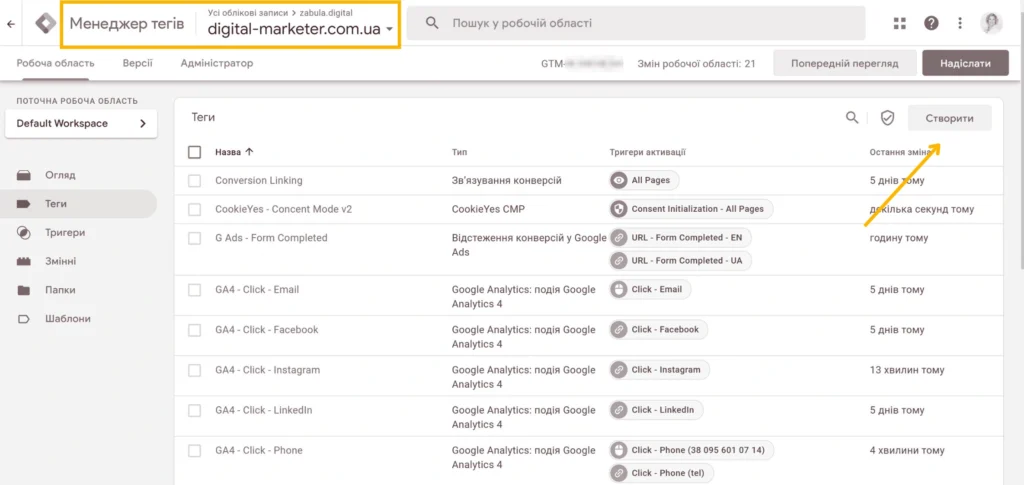Click the Шаблони label icon in sidebar

click(x=24, y=319)
